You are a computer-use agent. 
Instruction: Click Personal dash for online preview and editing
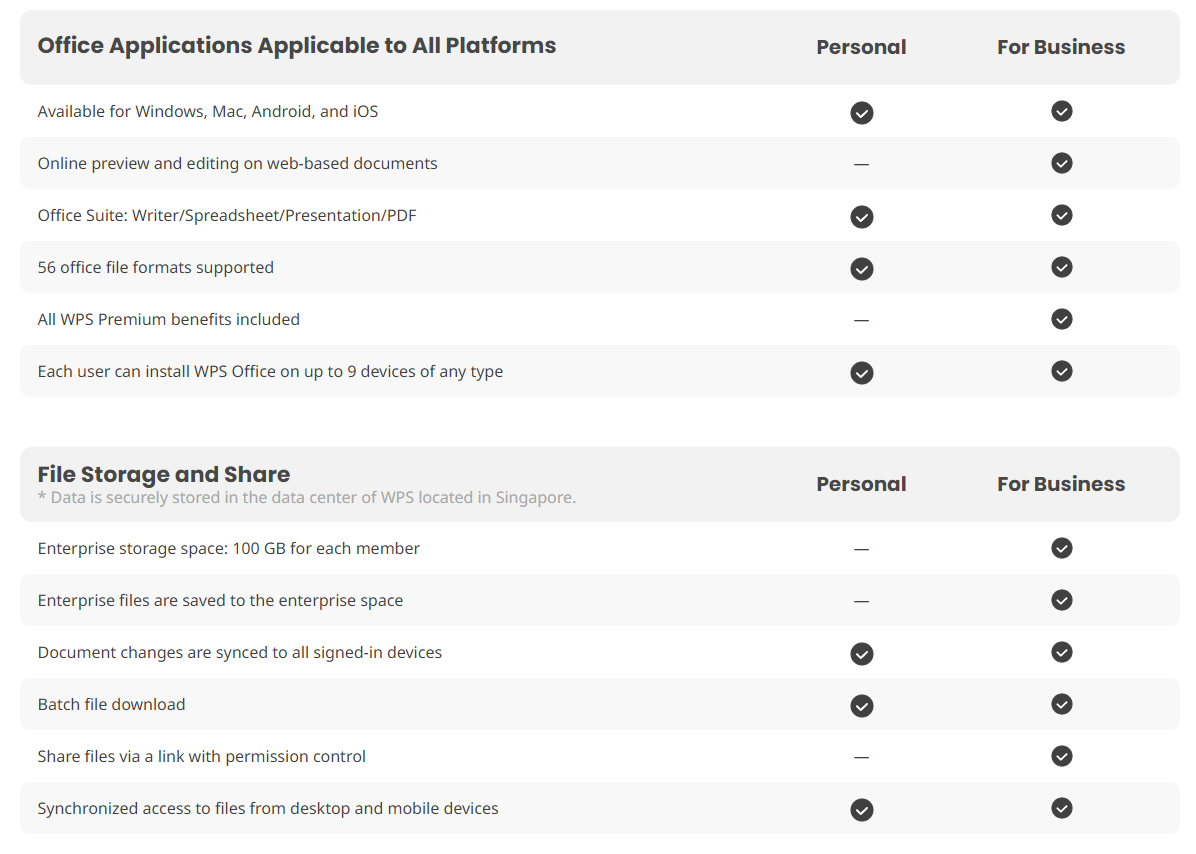tap(861, 164)
